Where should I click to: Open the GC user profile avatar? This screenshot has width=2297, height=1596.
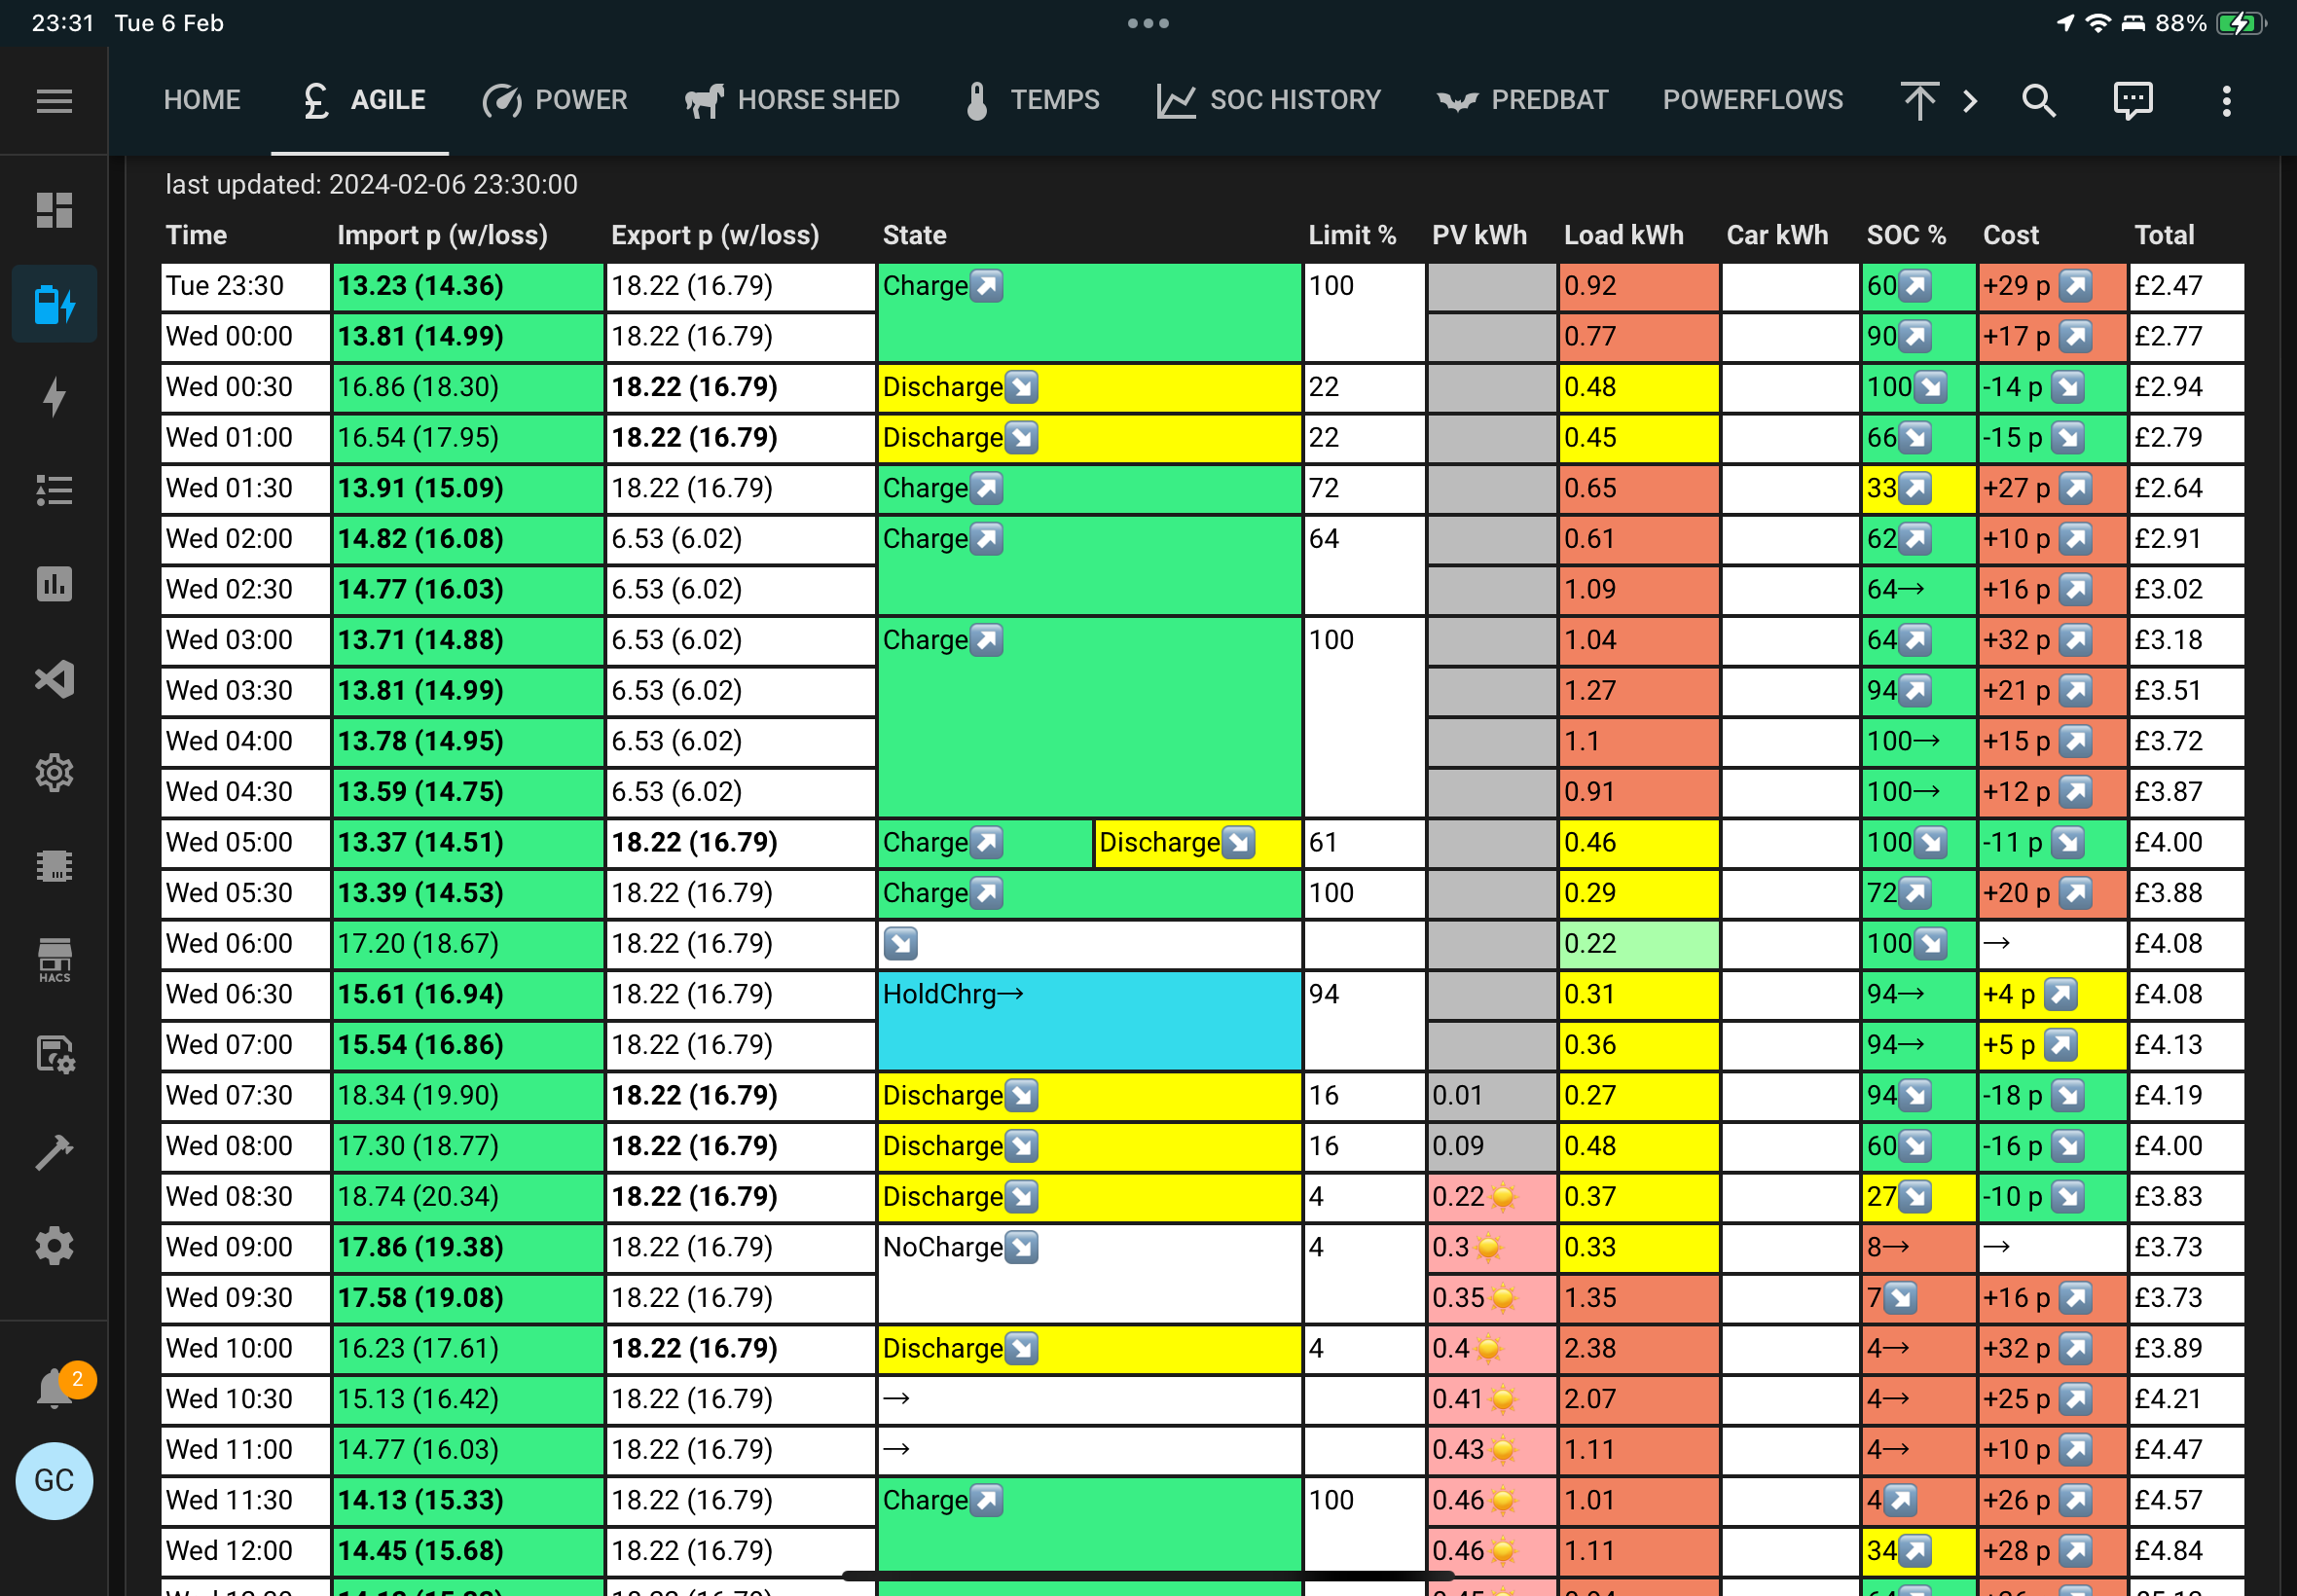[54, 1480]
